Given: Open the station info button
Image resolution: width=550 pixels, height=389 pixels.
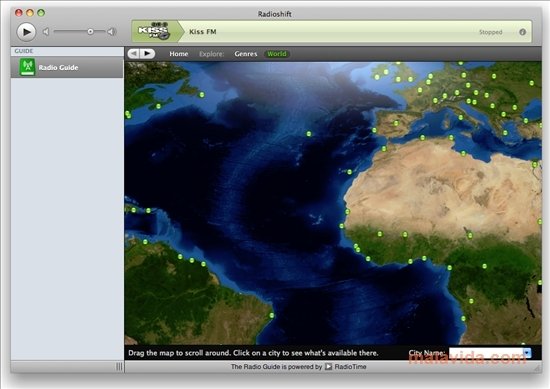Looking at the screenshot, I should click(x=522, y=32).
